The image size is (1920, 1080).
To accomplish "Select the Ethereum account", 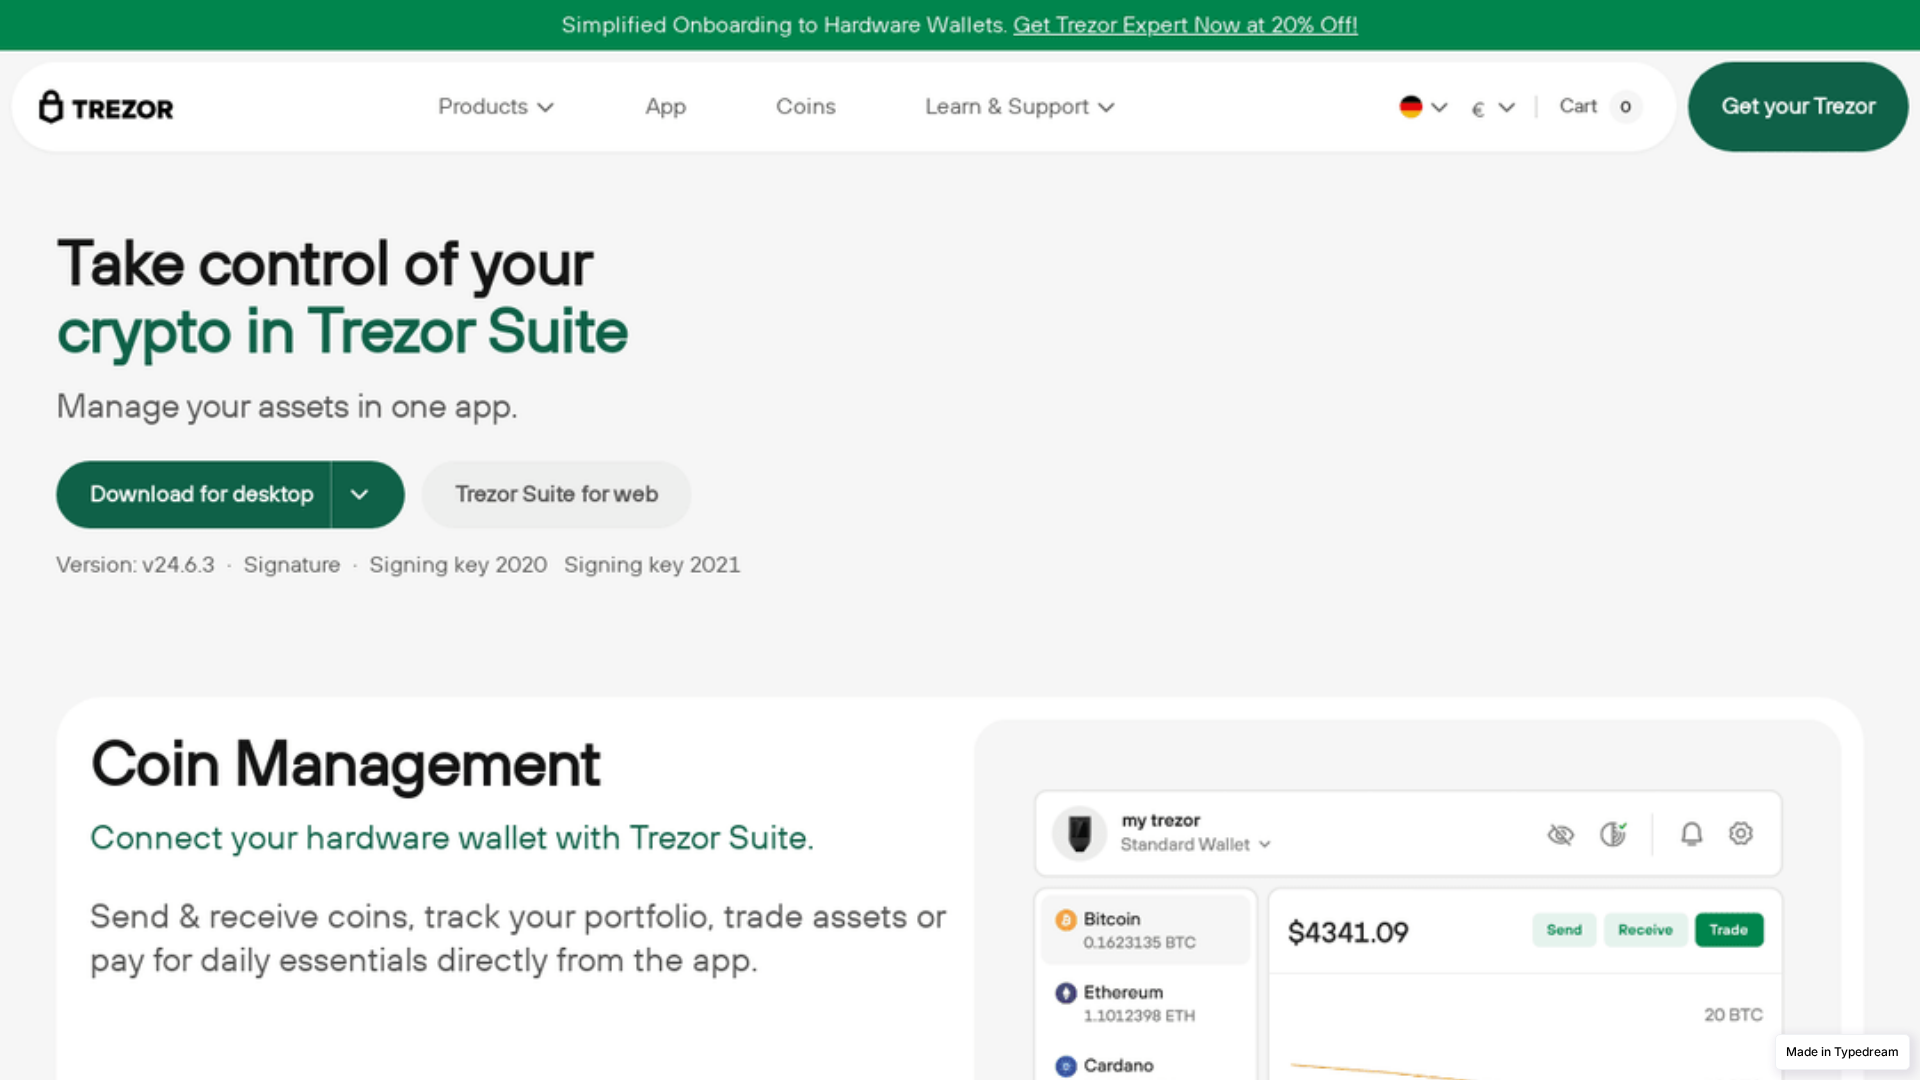I will 1146,1003.
